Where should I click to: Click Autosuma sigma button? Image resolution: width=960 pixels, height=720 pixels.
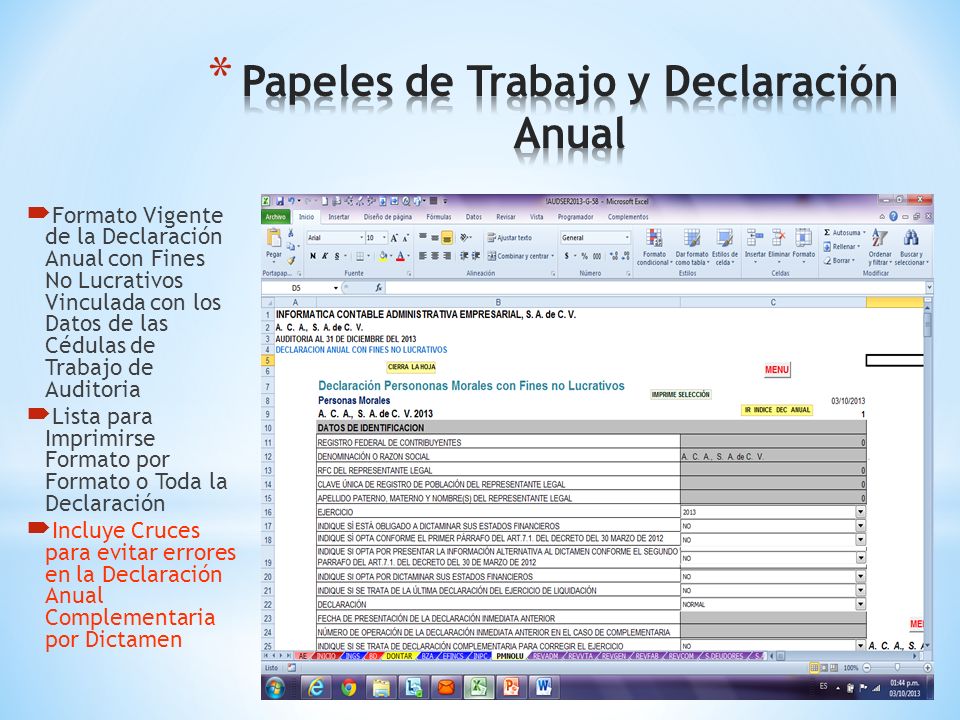click(844, 233)
